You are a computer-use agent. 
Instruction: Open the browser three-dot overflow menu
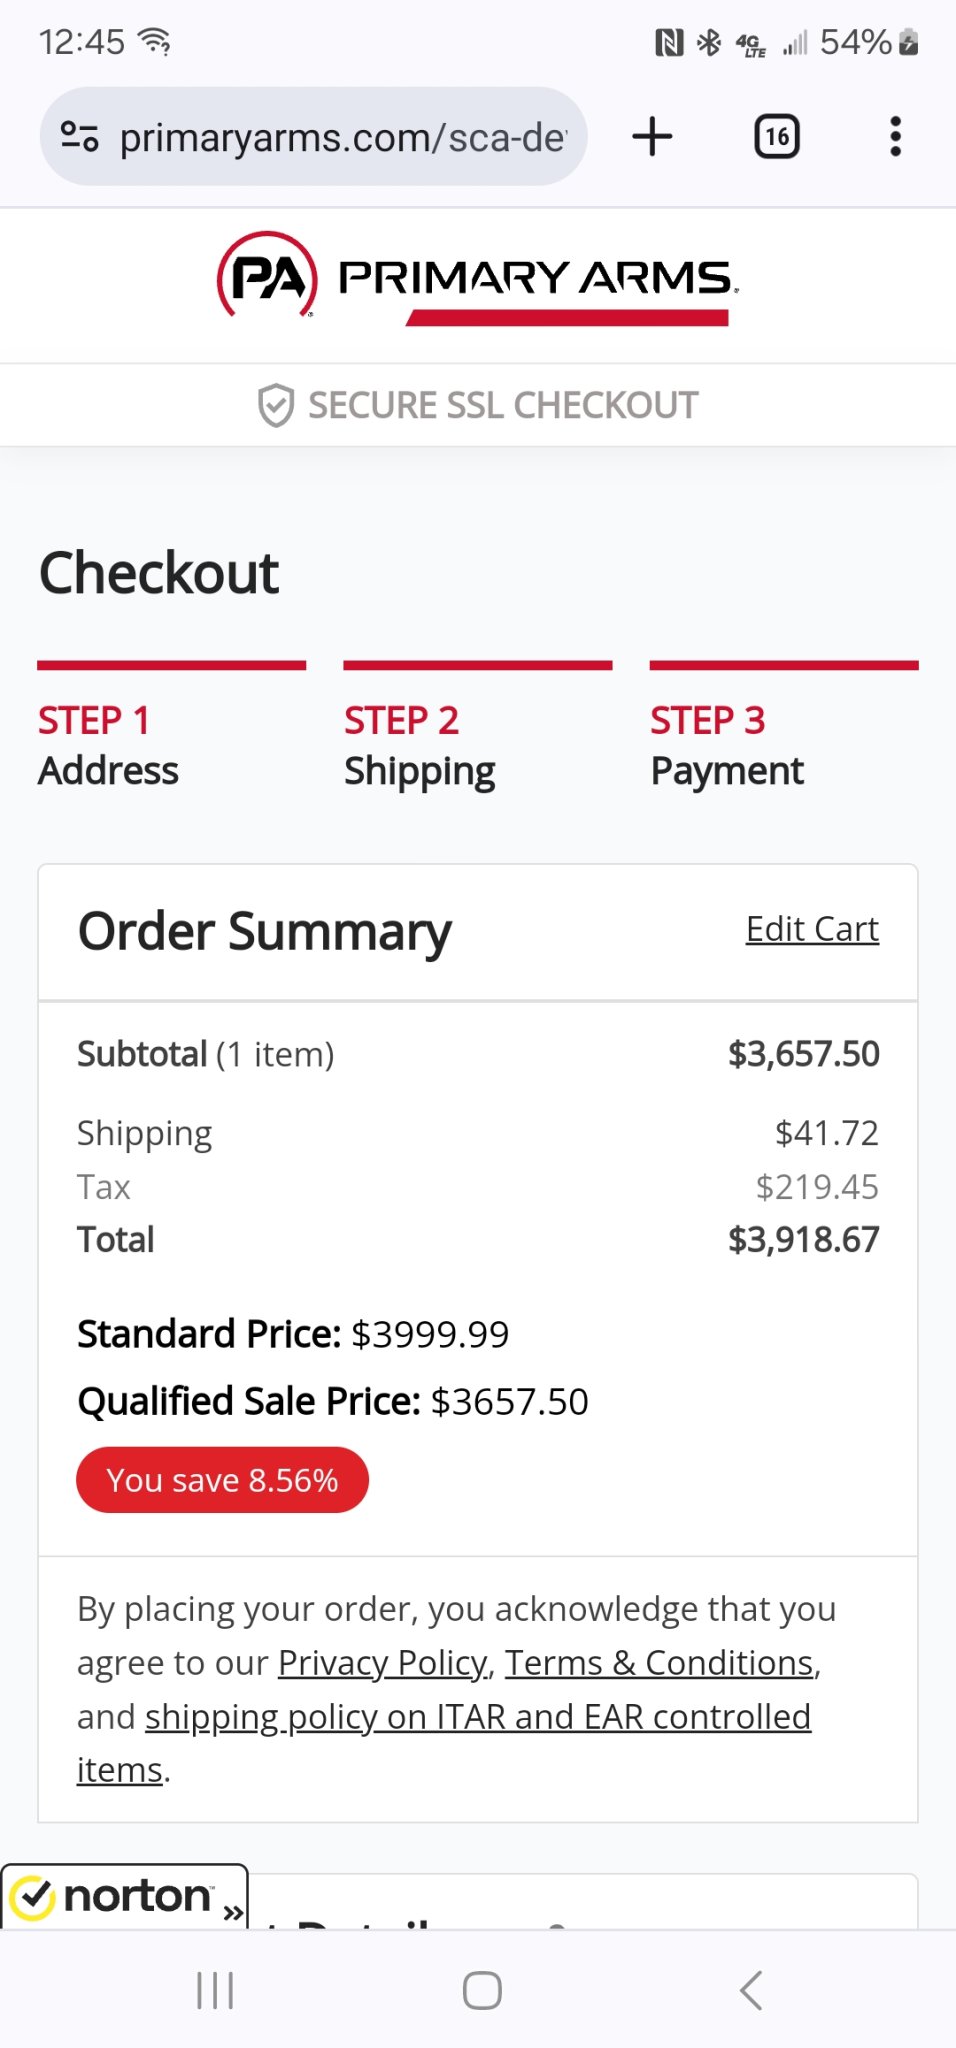pos(895,136)
